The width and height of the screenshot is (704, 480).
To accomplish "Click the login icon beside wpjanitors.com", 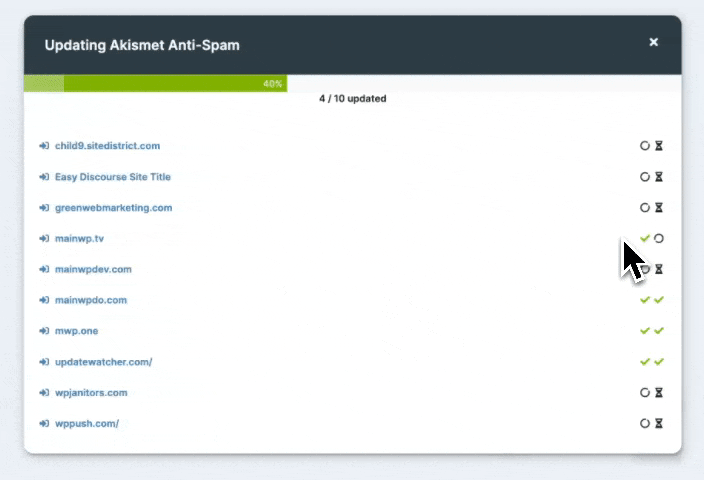I will coord(44,392).
